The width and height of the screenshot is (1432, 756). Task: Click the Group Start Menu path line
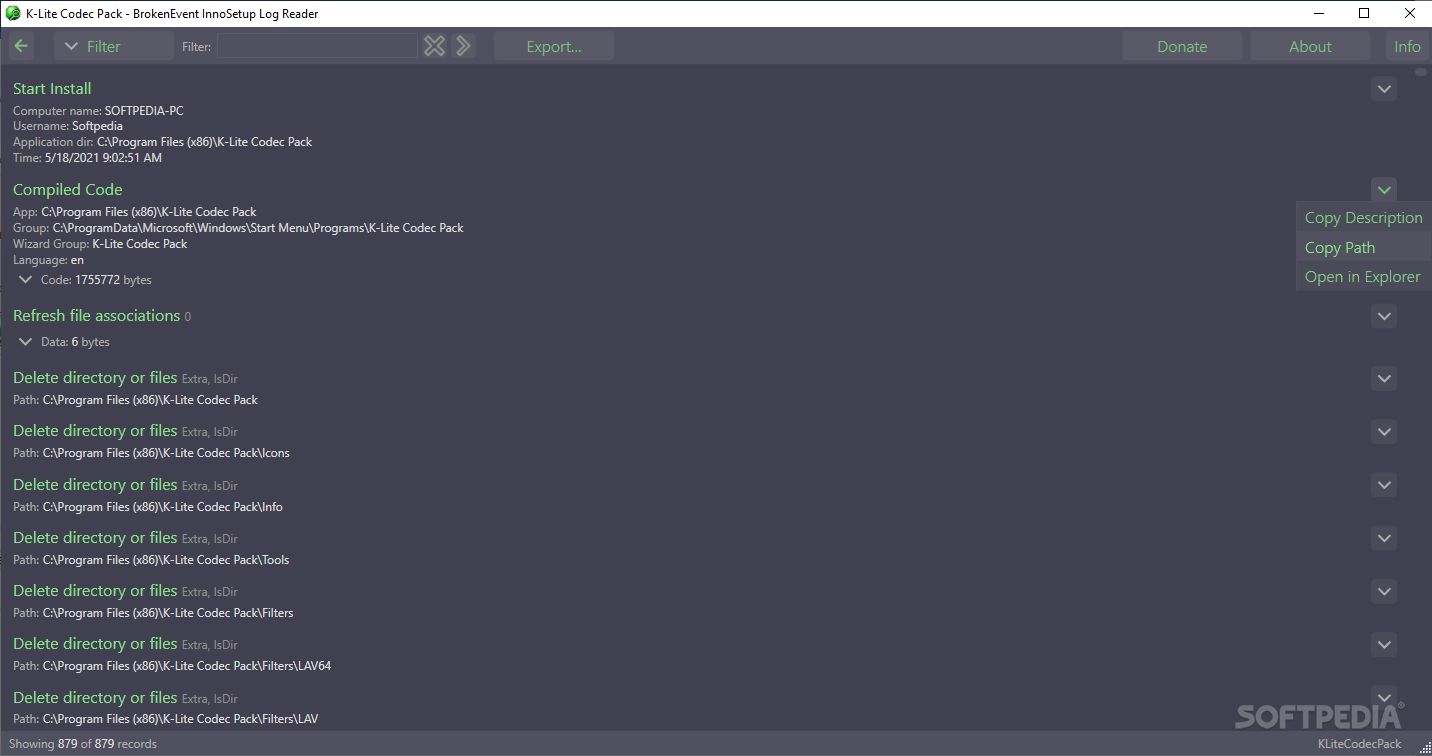pyautogui.click(x=238, y=228)
